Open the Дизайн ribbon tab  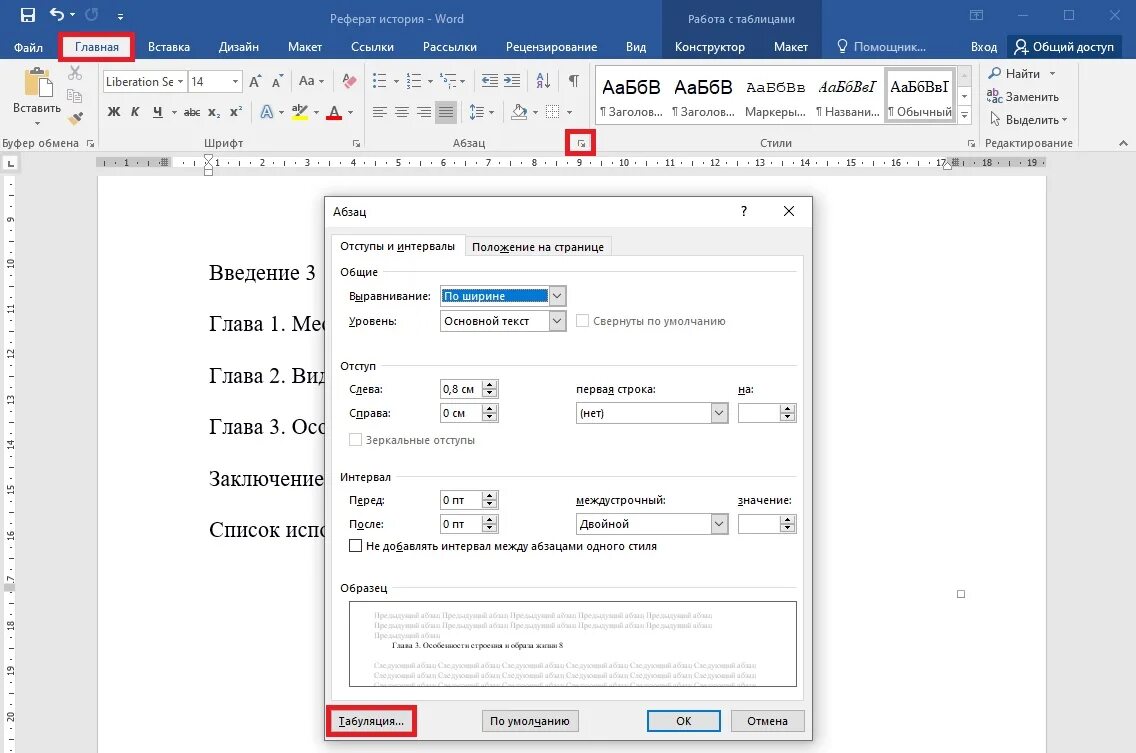click(238, 47)
